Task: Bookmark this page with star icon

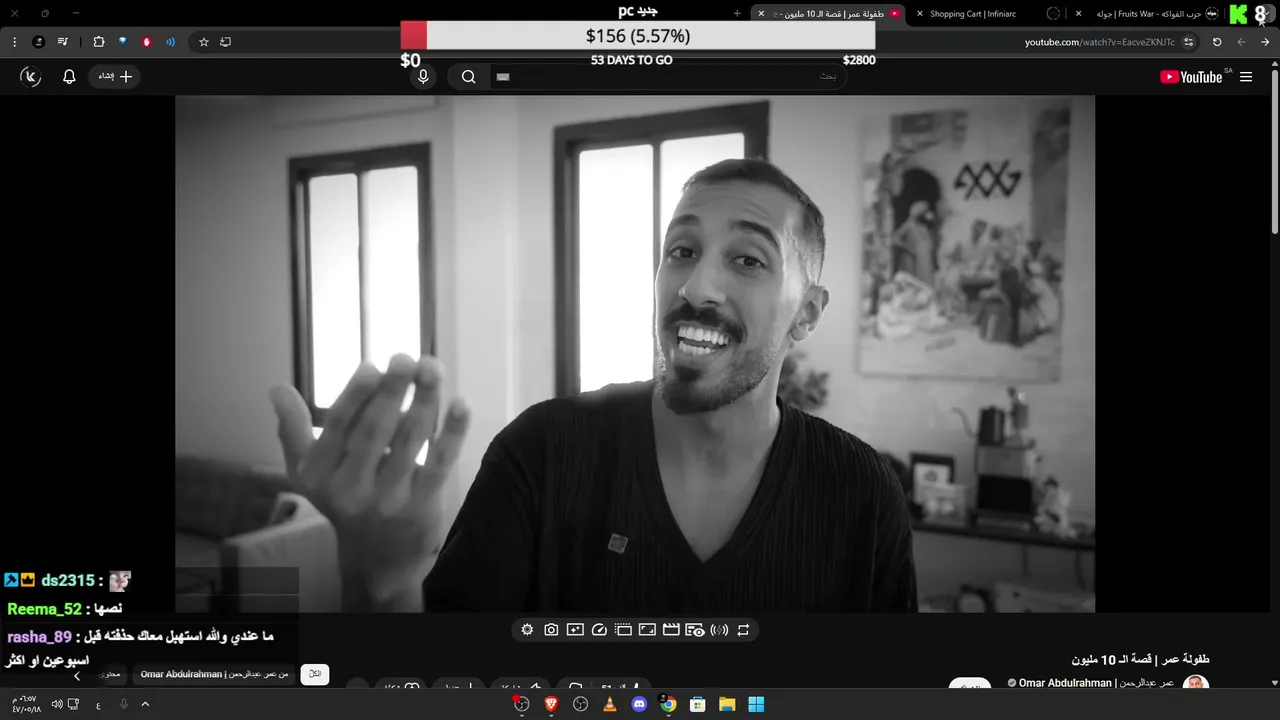Action: (x=204, y=42)
